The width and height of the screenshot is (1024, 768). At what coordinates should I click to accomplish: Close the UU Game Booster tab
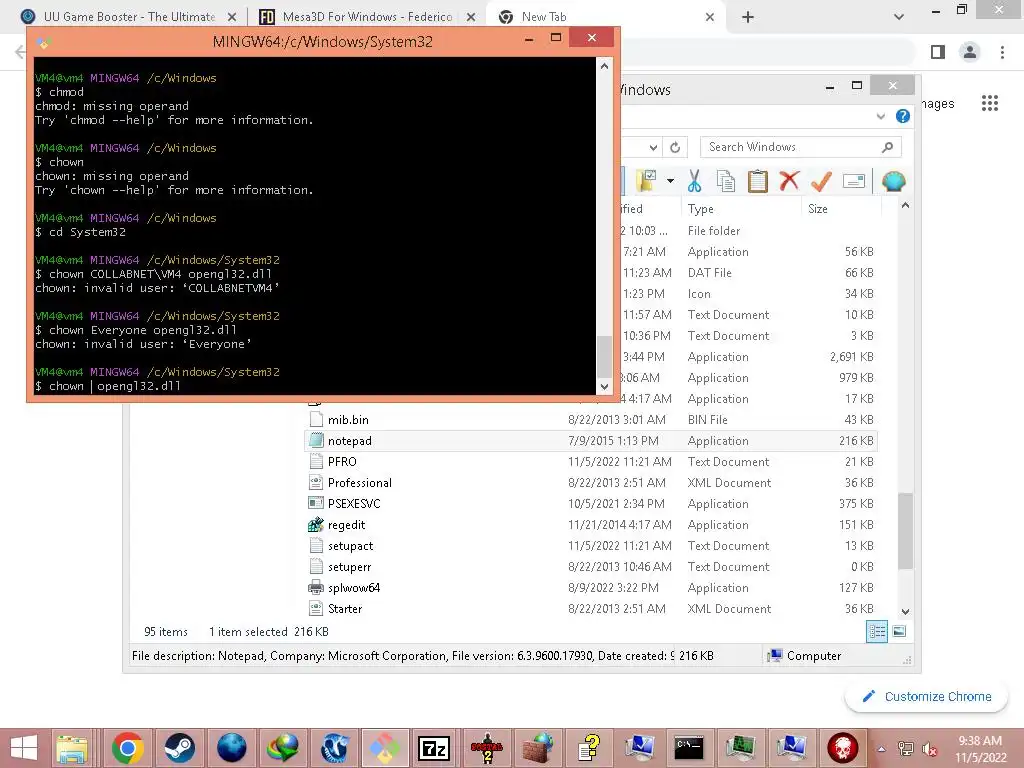click(232, 17)
